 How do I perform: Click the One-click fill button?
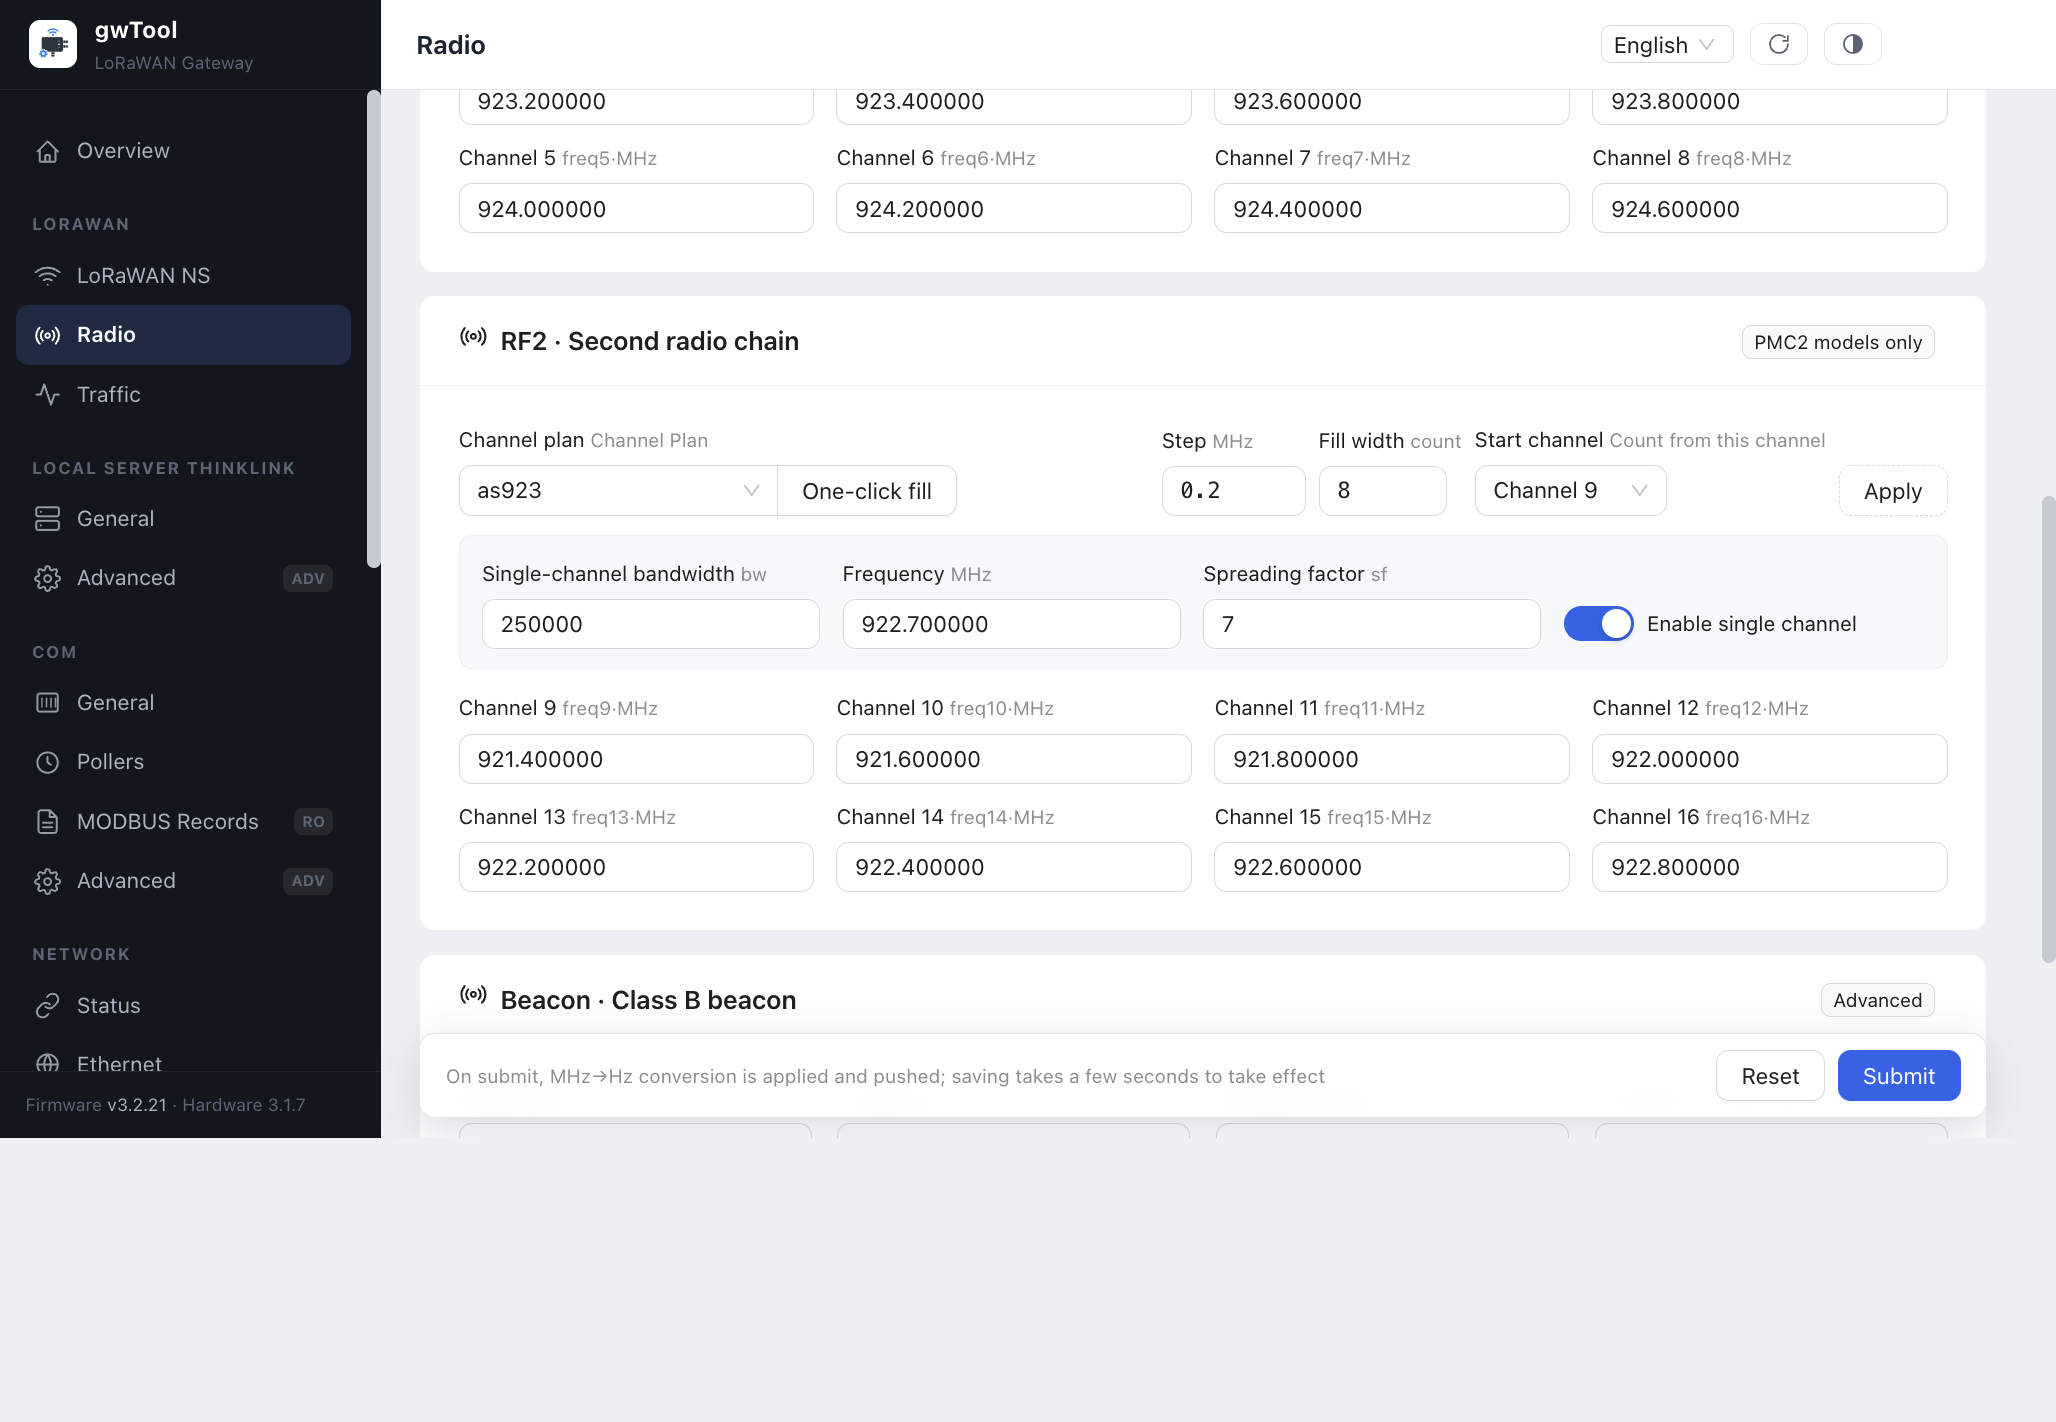(866, 491)
